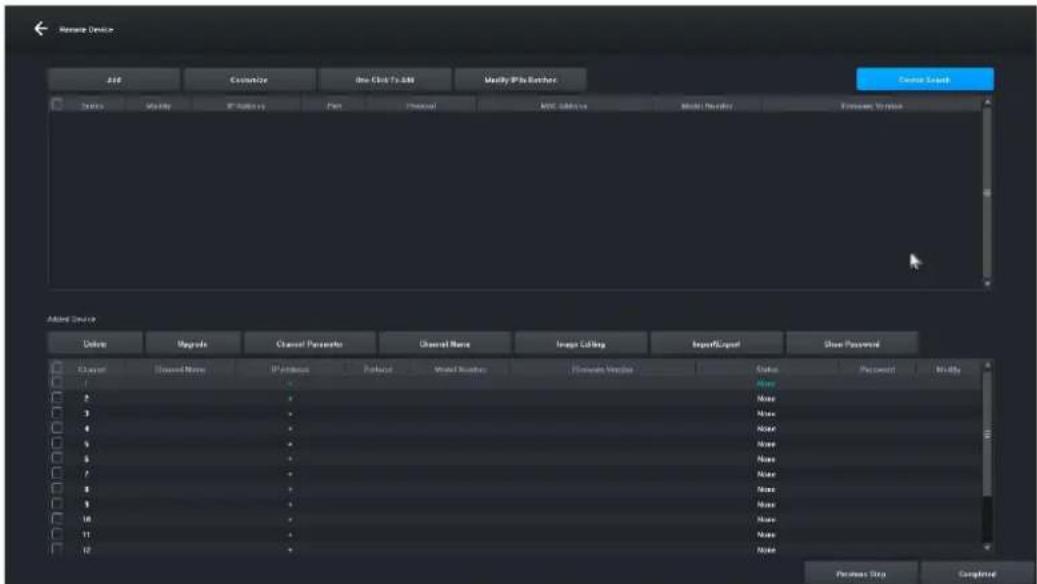Select the channel 3 row number

(87, 413)
